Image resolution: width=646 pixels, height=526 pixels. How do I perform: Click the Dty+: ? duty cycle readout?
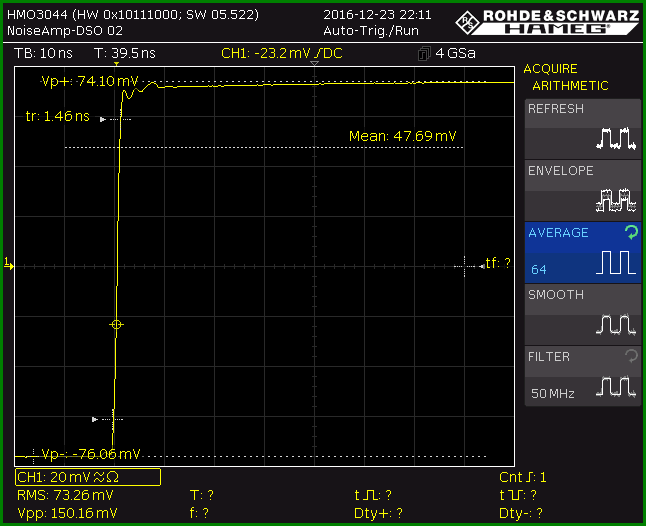tap(378, 513)
